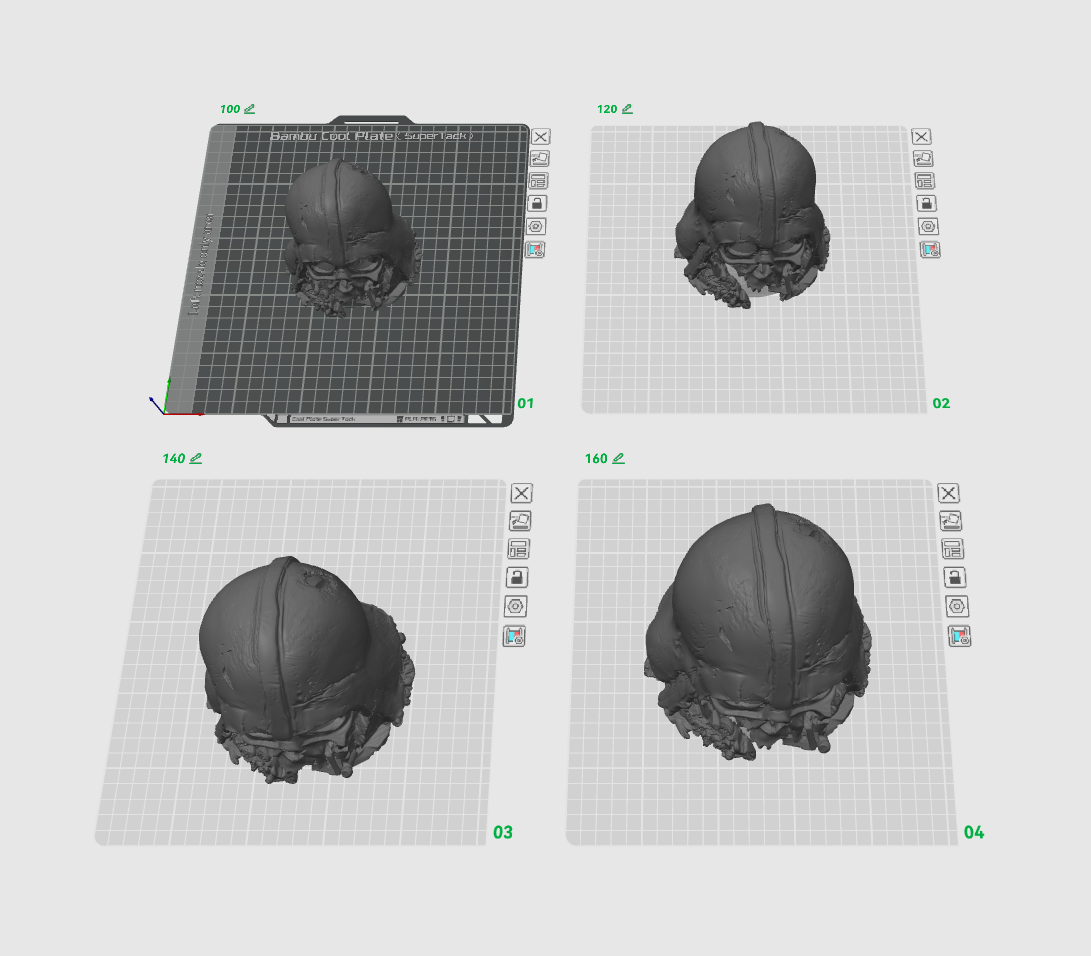The height and width of the screenshot is (956, 1091).
Task: Edit plate name using pencil beside 160
Action: pos(619,459)
